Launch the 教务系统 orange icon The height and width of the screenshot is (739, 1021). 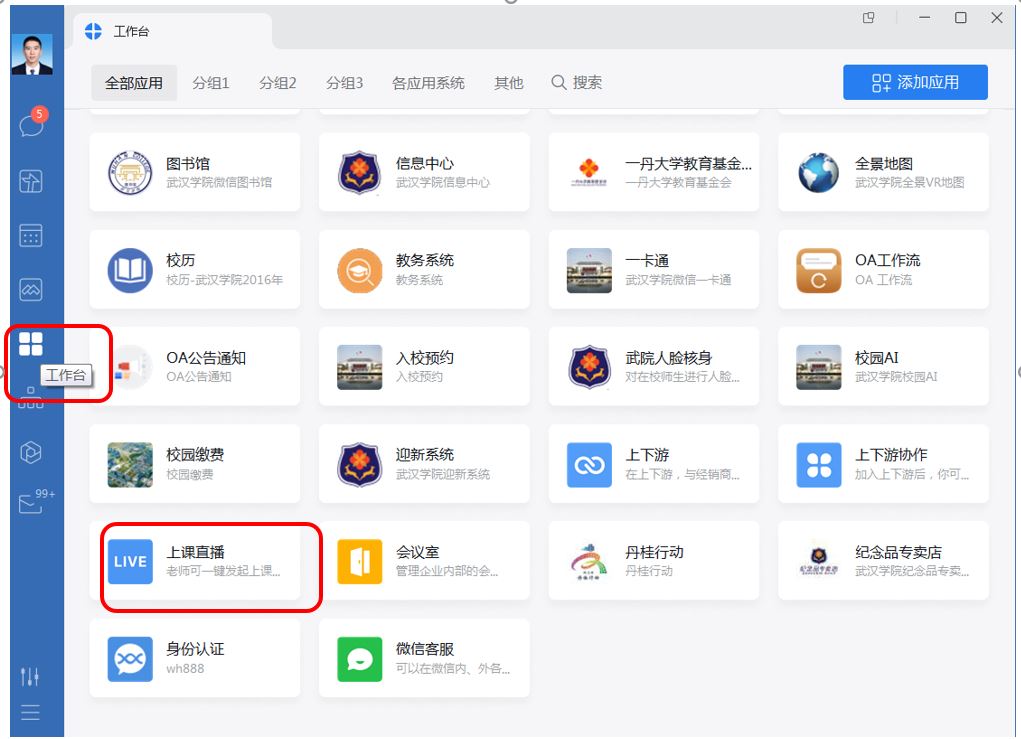coord(359,270)
